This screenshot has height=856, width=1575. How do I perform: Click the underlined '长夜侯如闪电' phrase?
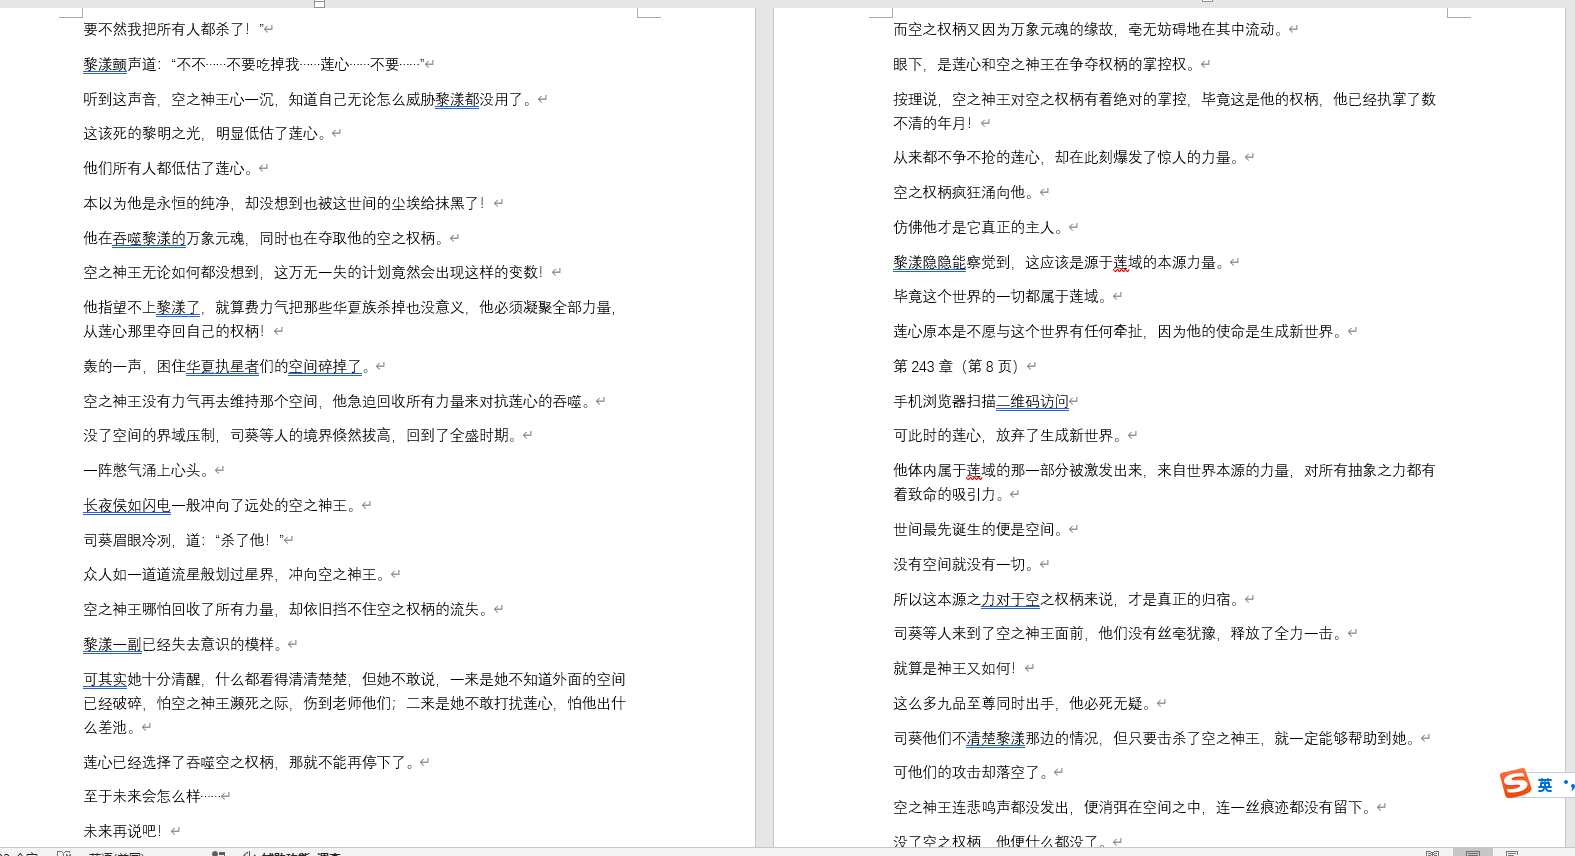127,505
